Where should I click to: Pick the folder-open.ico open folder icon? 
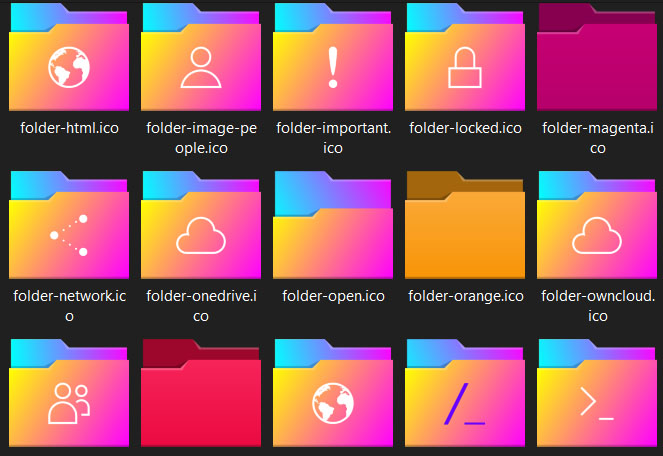(333, 228)
